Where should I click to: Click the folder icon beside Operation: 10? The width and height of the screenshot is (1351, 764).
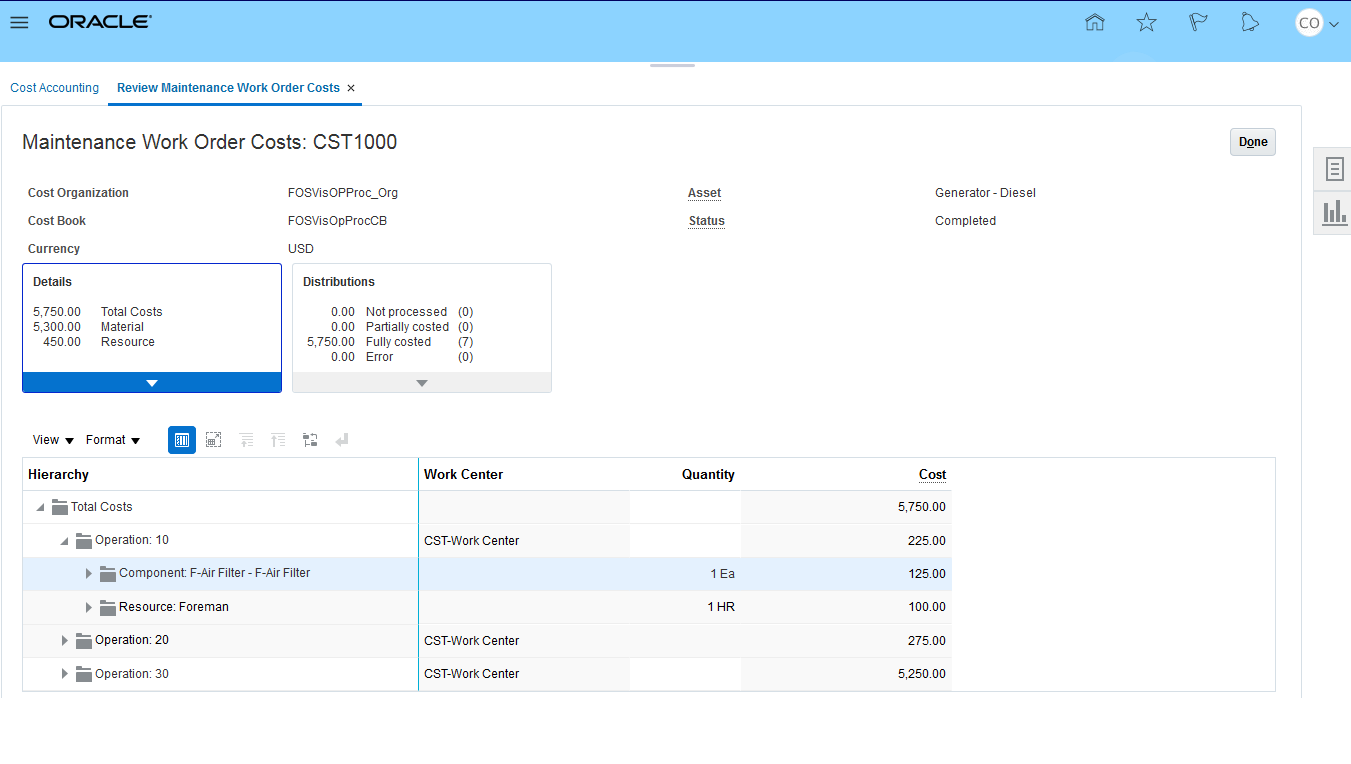click(x=84, y=540)
